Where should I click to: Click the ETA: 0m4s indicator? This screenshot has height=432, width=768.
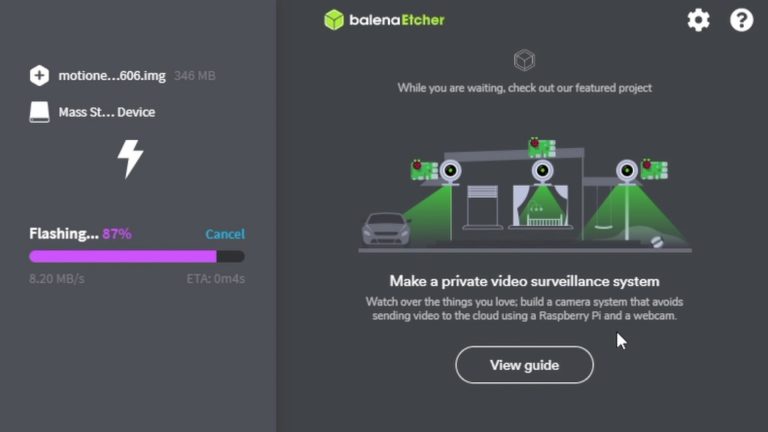pos(216,279)
